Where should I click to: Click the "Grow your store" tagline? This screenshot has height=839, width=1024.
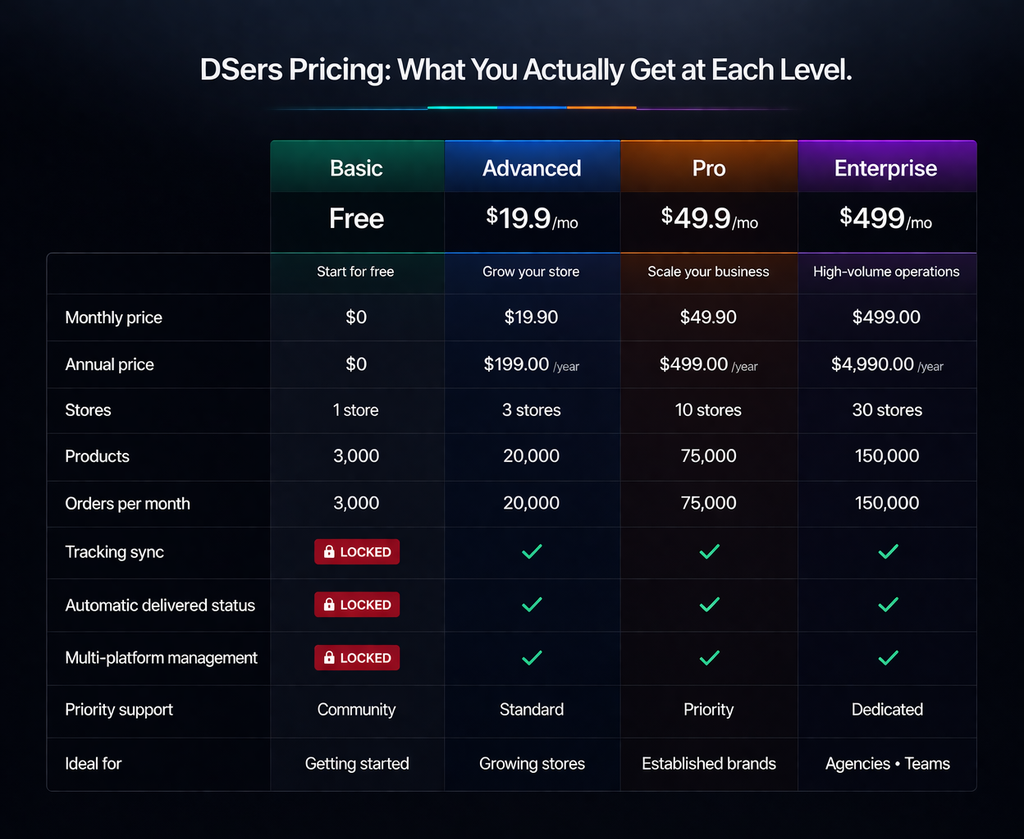(531, 272)
